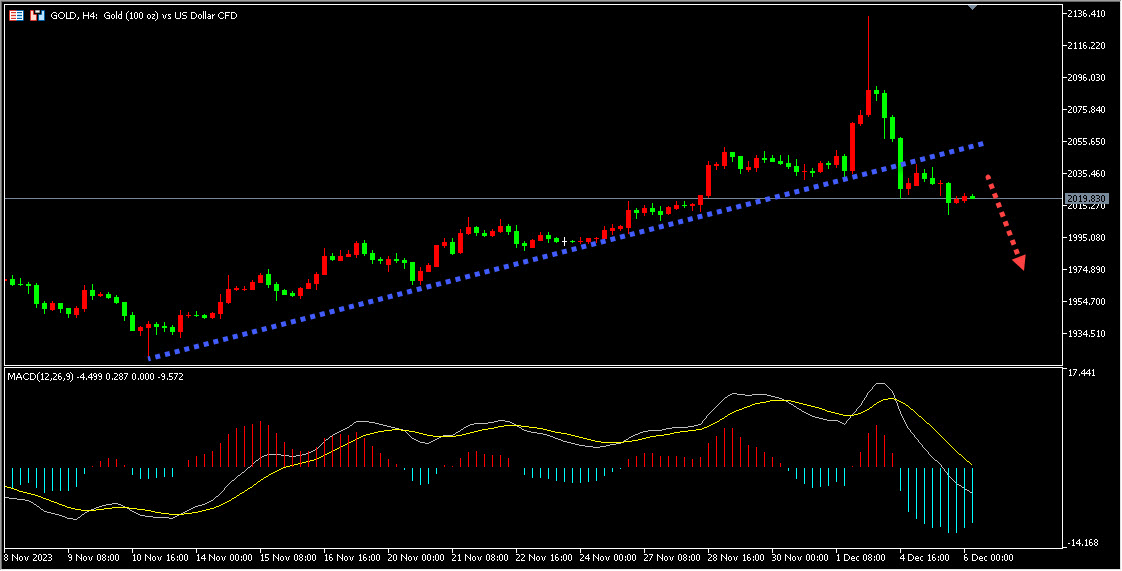Select the red candle with the tallest upper wick
The image size is (1122, 571).
[x=869, y=102]
